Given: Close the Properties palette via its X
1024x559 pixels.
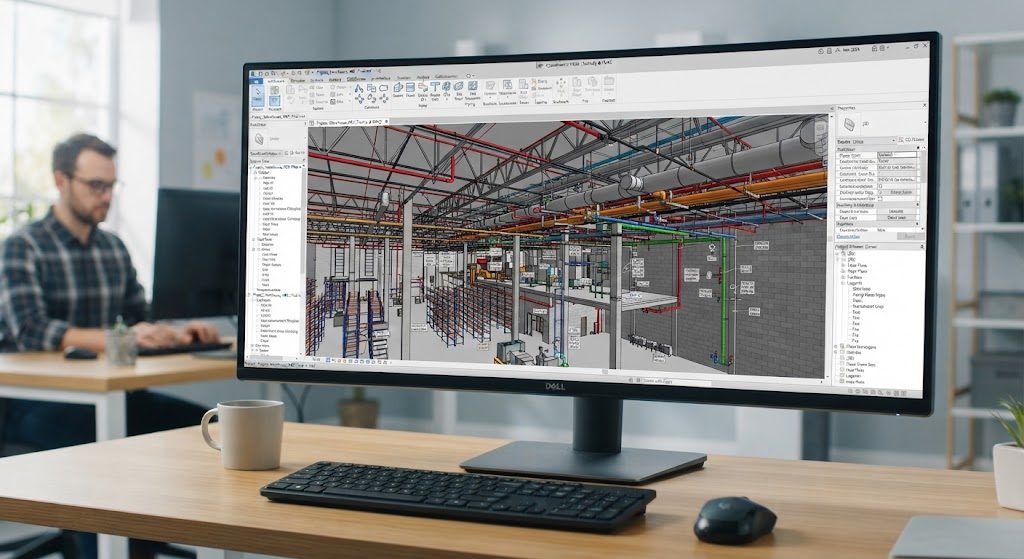Looking at the screenshot, I should (x=925, y=105).
